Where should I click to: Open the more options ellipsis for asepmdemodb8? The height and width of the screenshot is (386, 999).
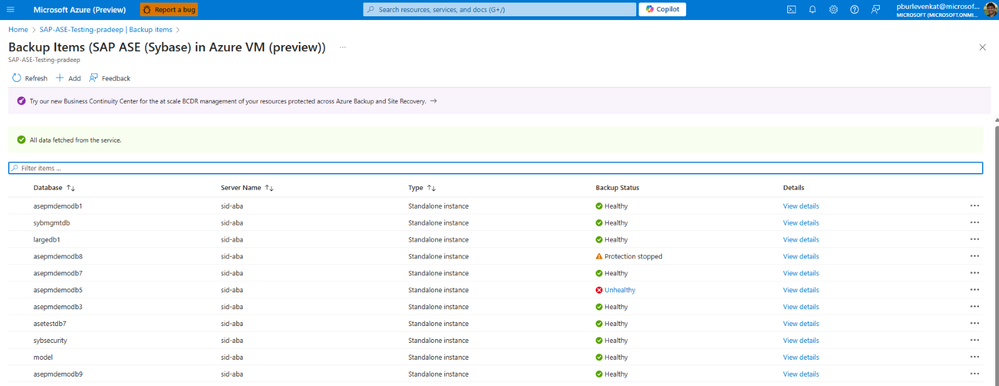click(974, 256)
